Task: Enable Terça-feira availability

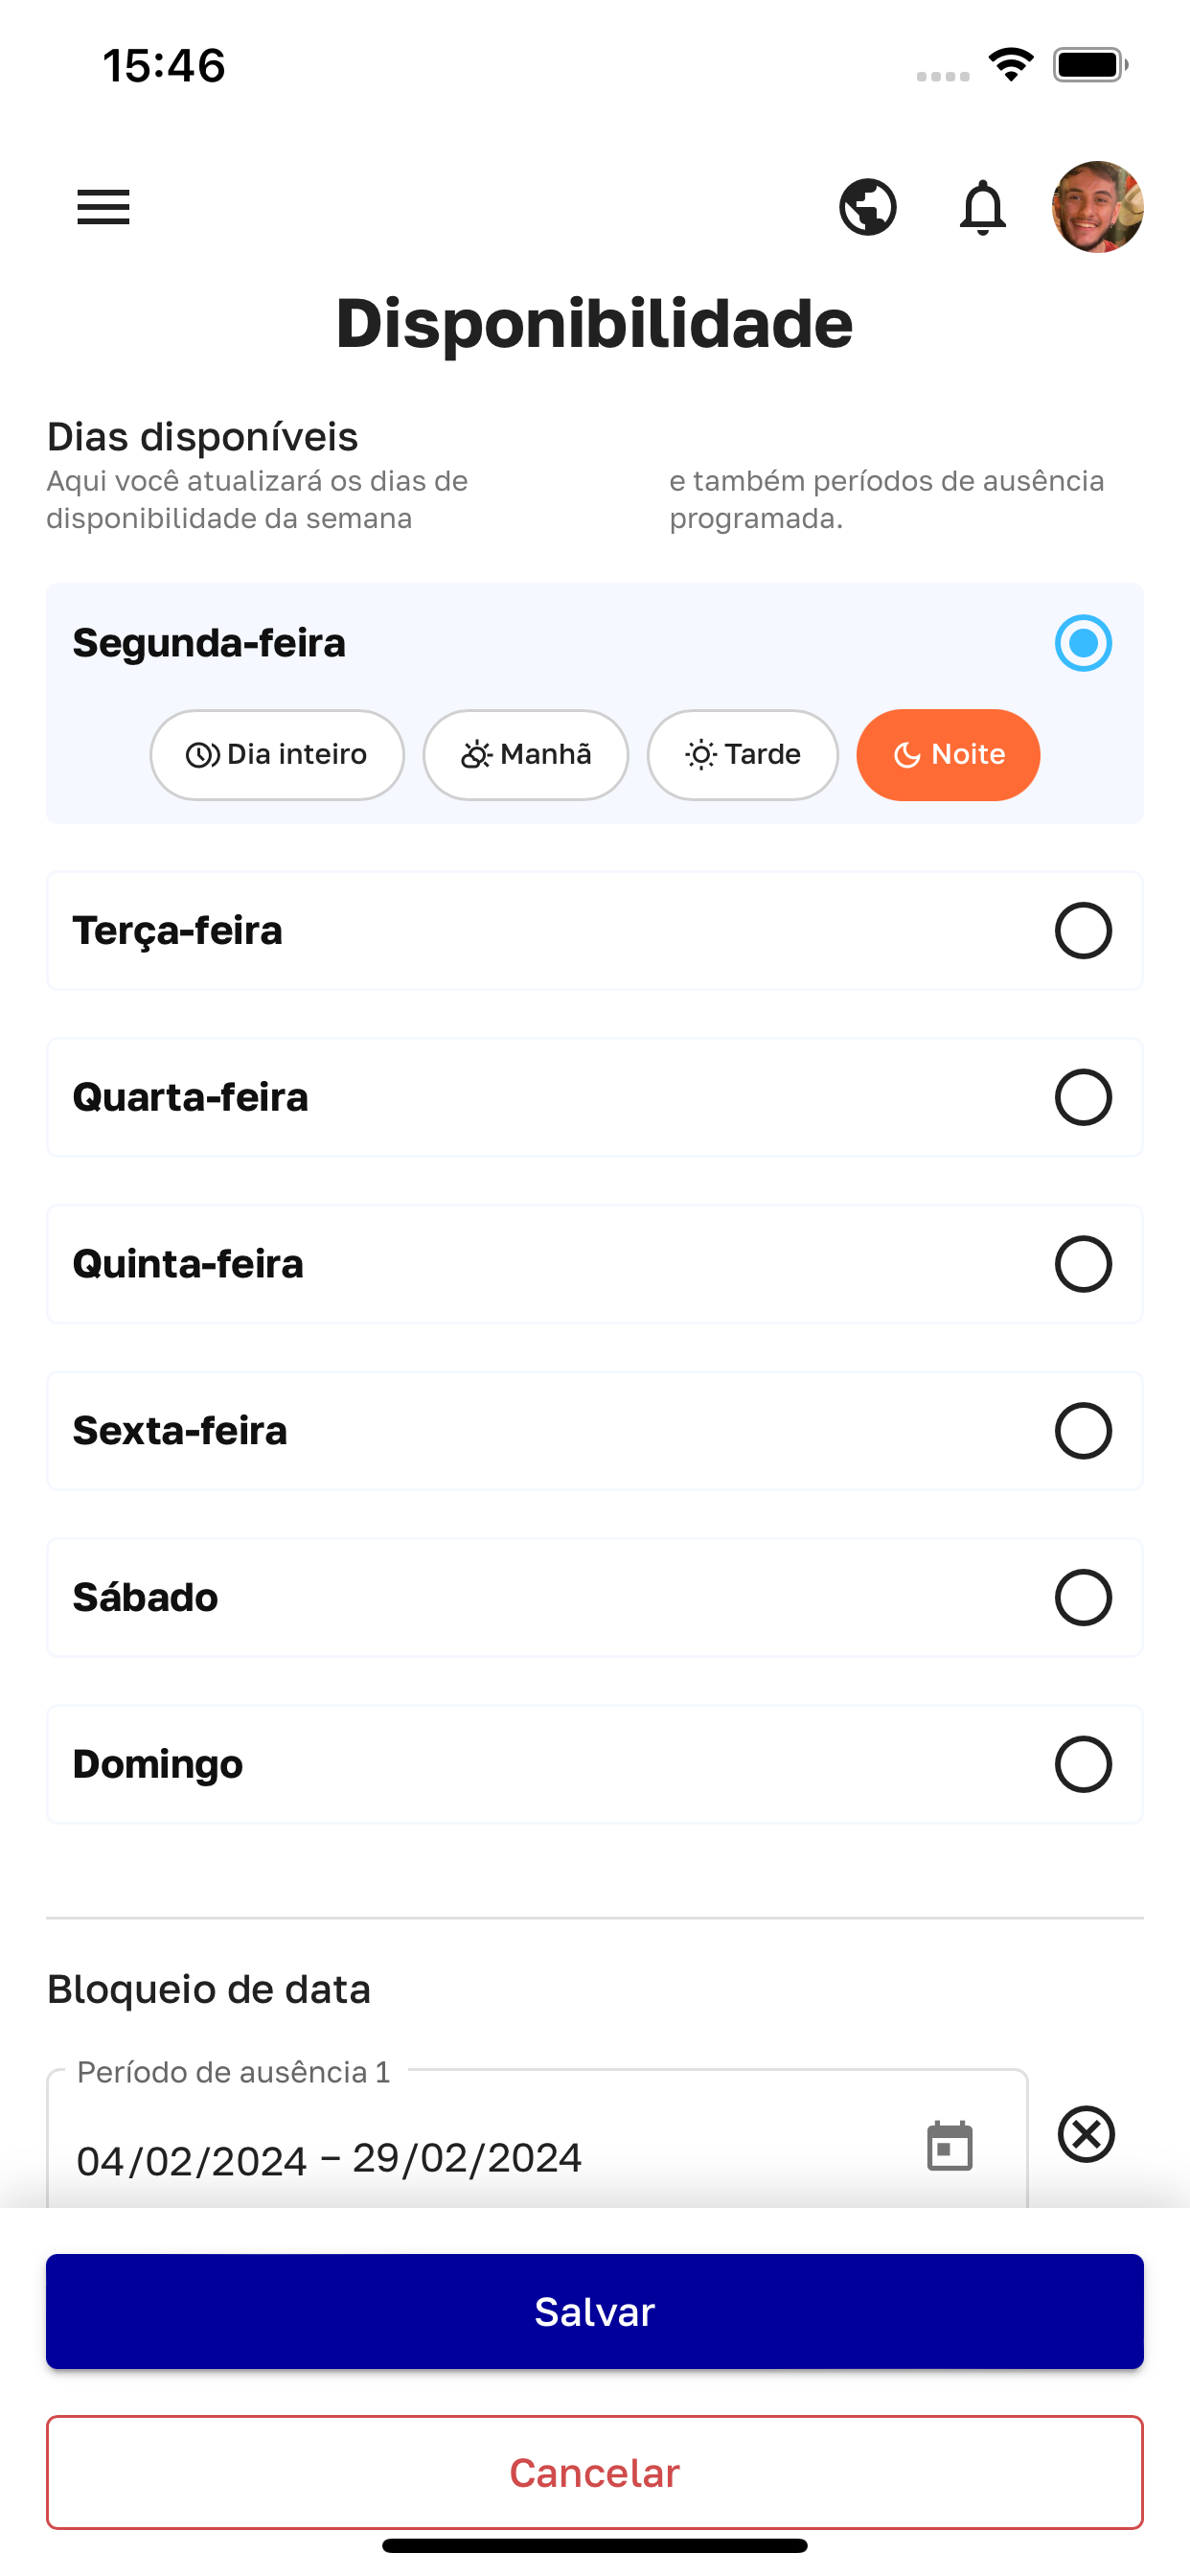Action: point(1083,931)
